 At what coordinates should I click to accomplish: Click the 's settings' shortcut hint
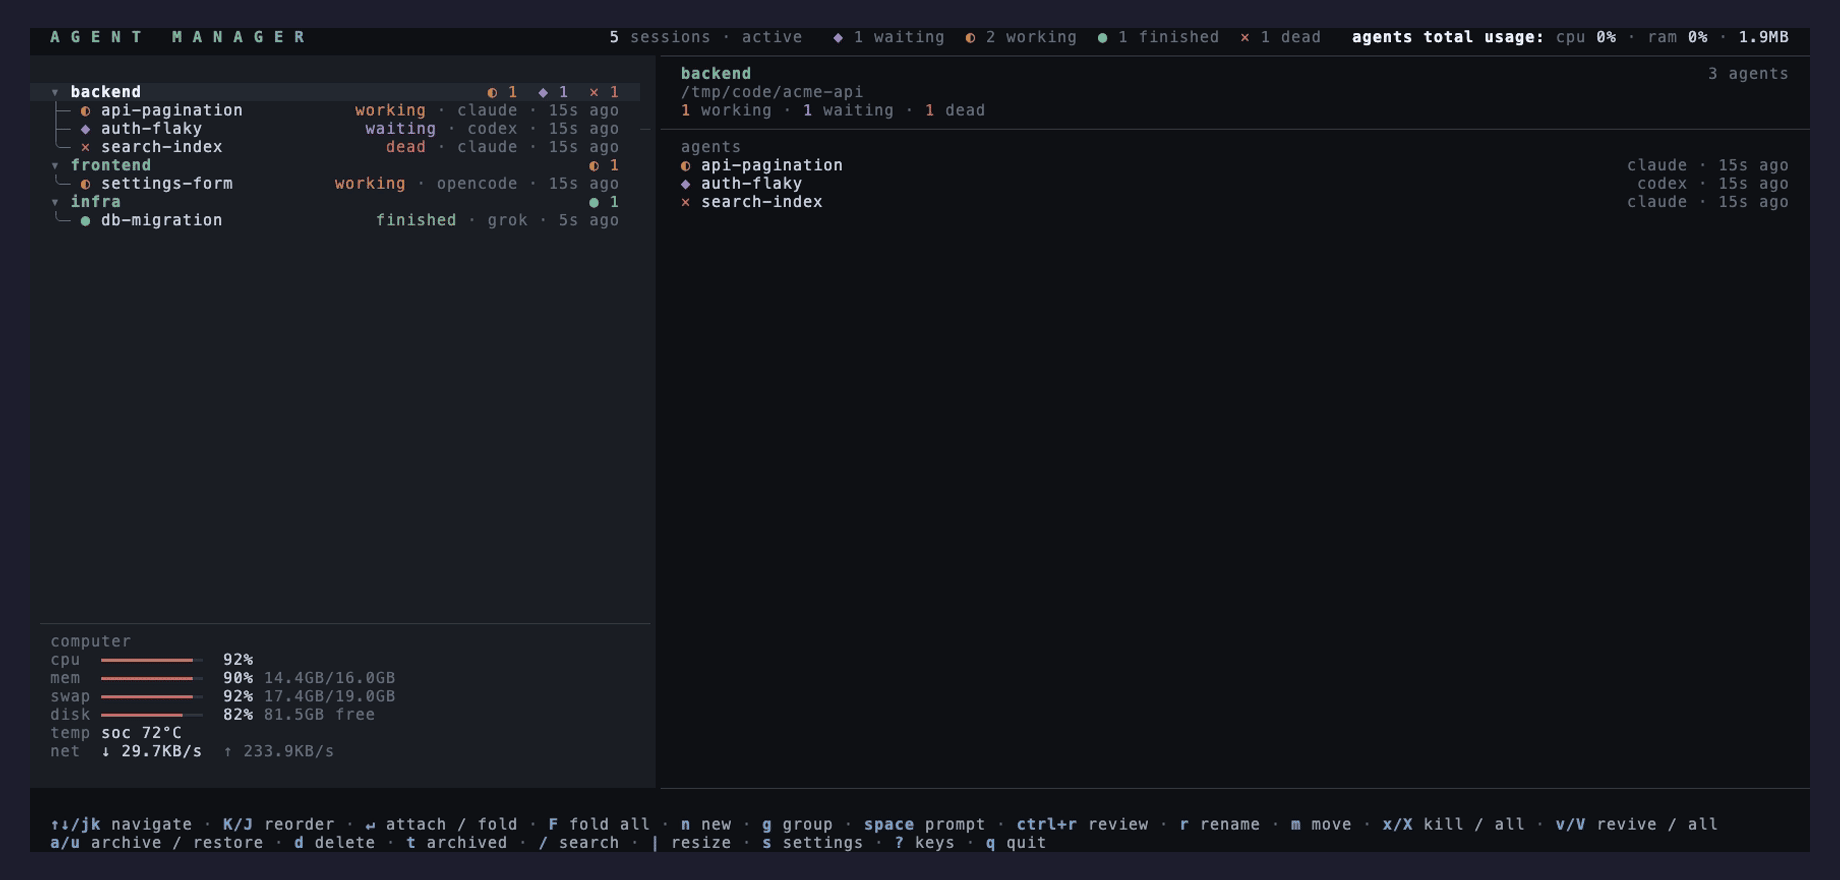(x=812, y=843)
